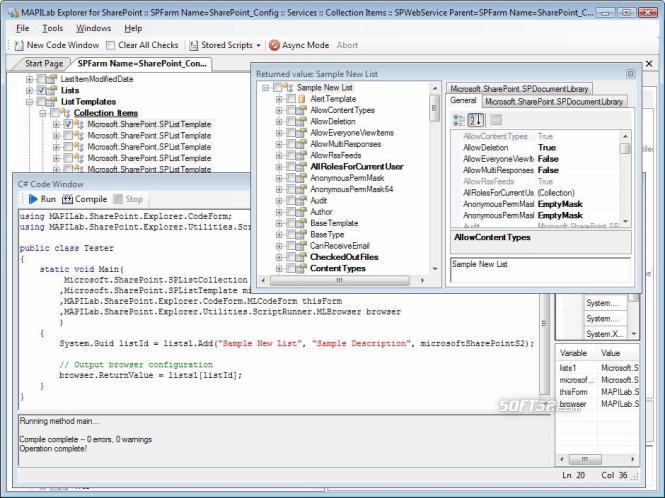Click the Stop icon in code window
The width and height of the screenshot is (665, 498).
click(x=118, y=199)
